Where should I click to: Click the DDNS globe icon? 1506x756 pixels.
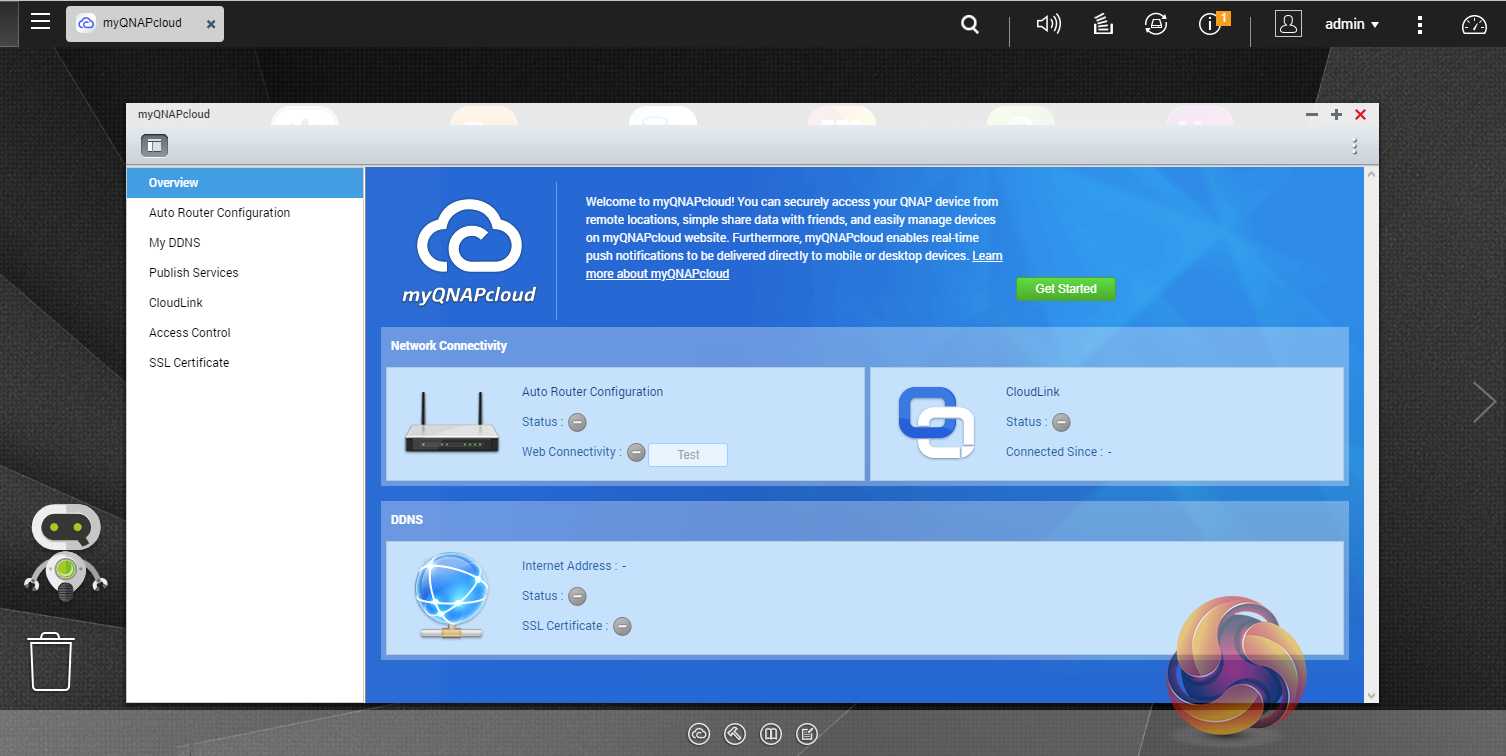coord(451,596)
